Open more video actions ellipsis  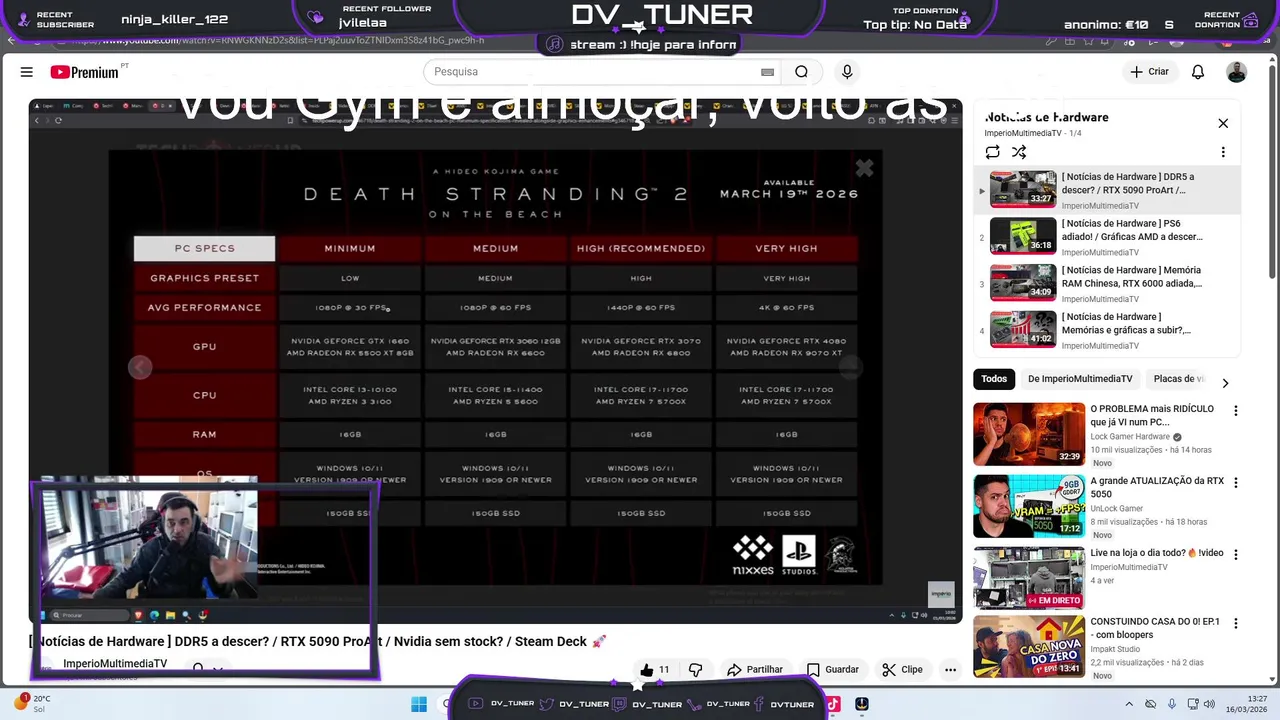click(950, 670)
